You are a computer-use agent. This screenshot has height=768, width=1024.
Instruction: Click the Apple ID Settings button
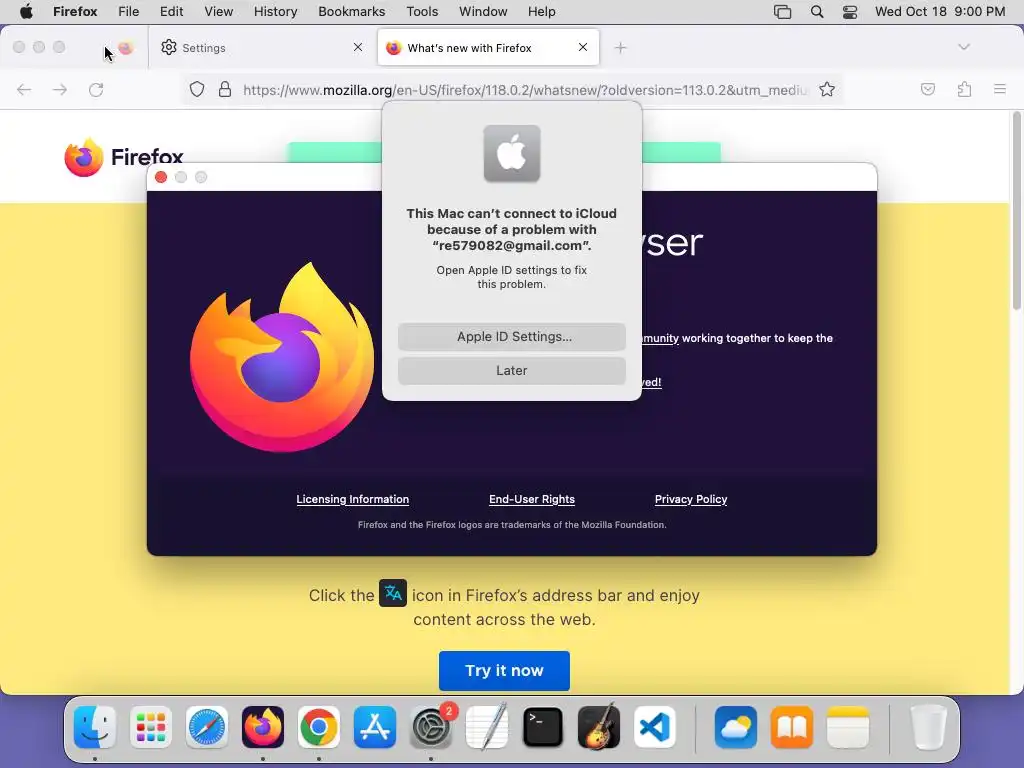pyautogui.click(x=511, y=336)
